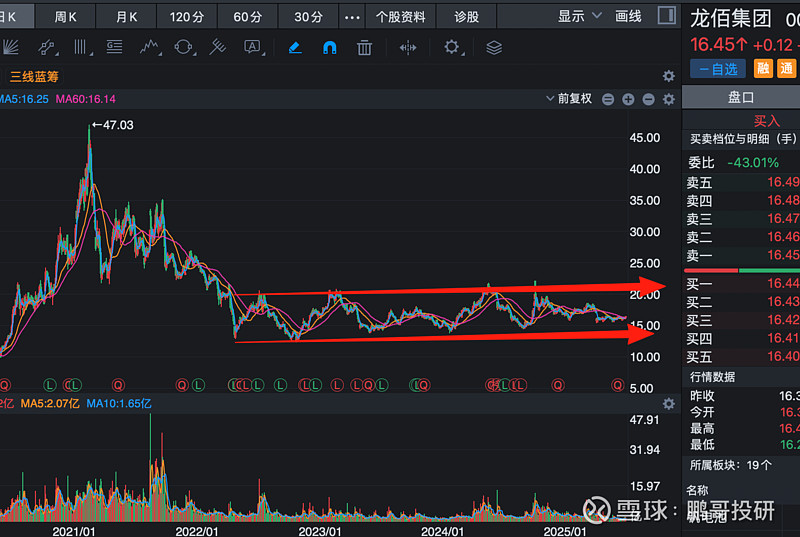The image size is (800, 537).
Task: Click the minus icon left of plus
Action: 608,99
